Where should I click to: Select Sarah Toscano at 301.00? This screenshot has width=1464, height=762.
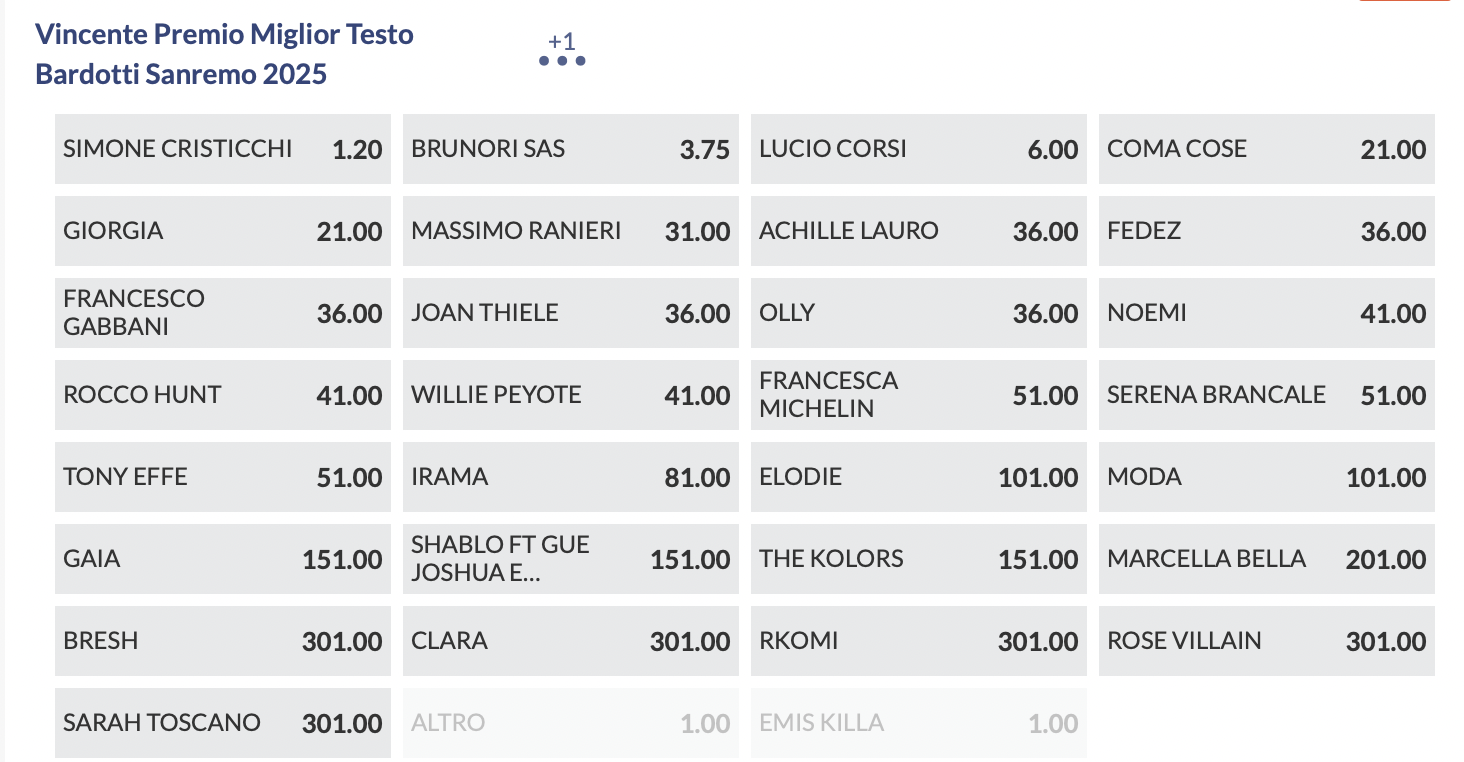222,723
